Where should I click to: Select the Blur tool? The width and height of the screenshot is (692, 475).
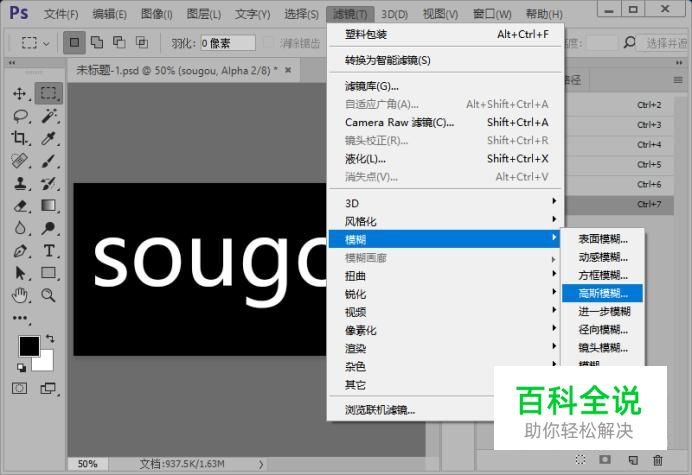[x=20, y=228]
